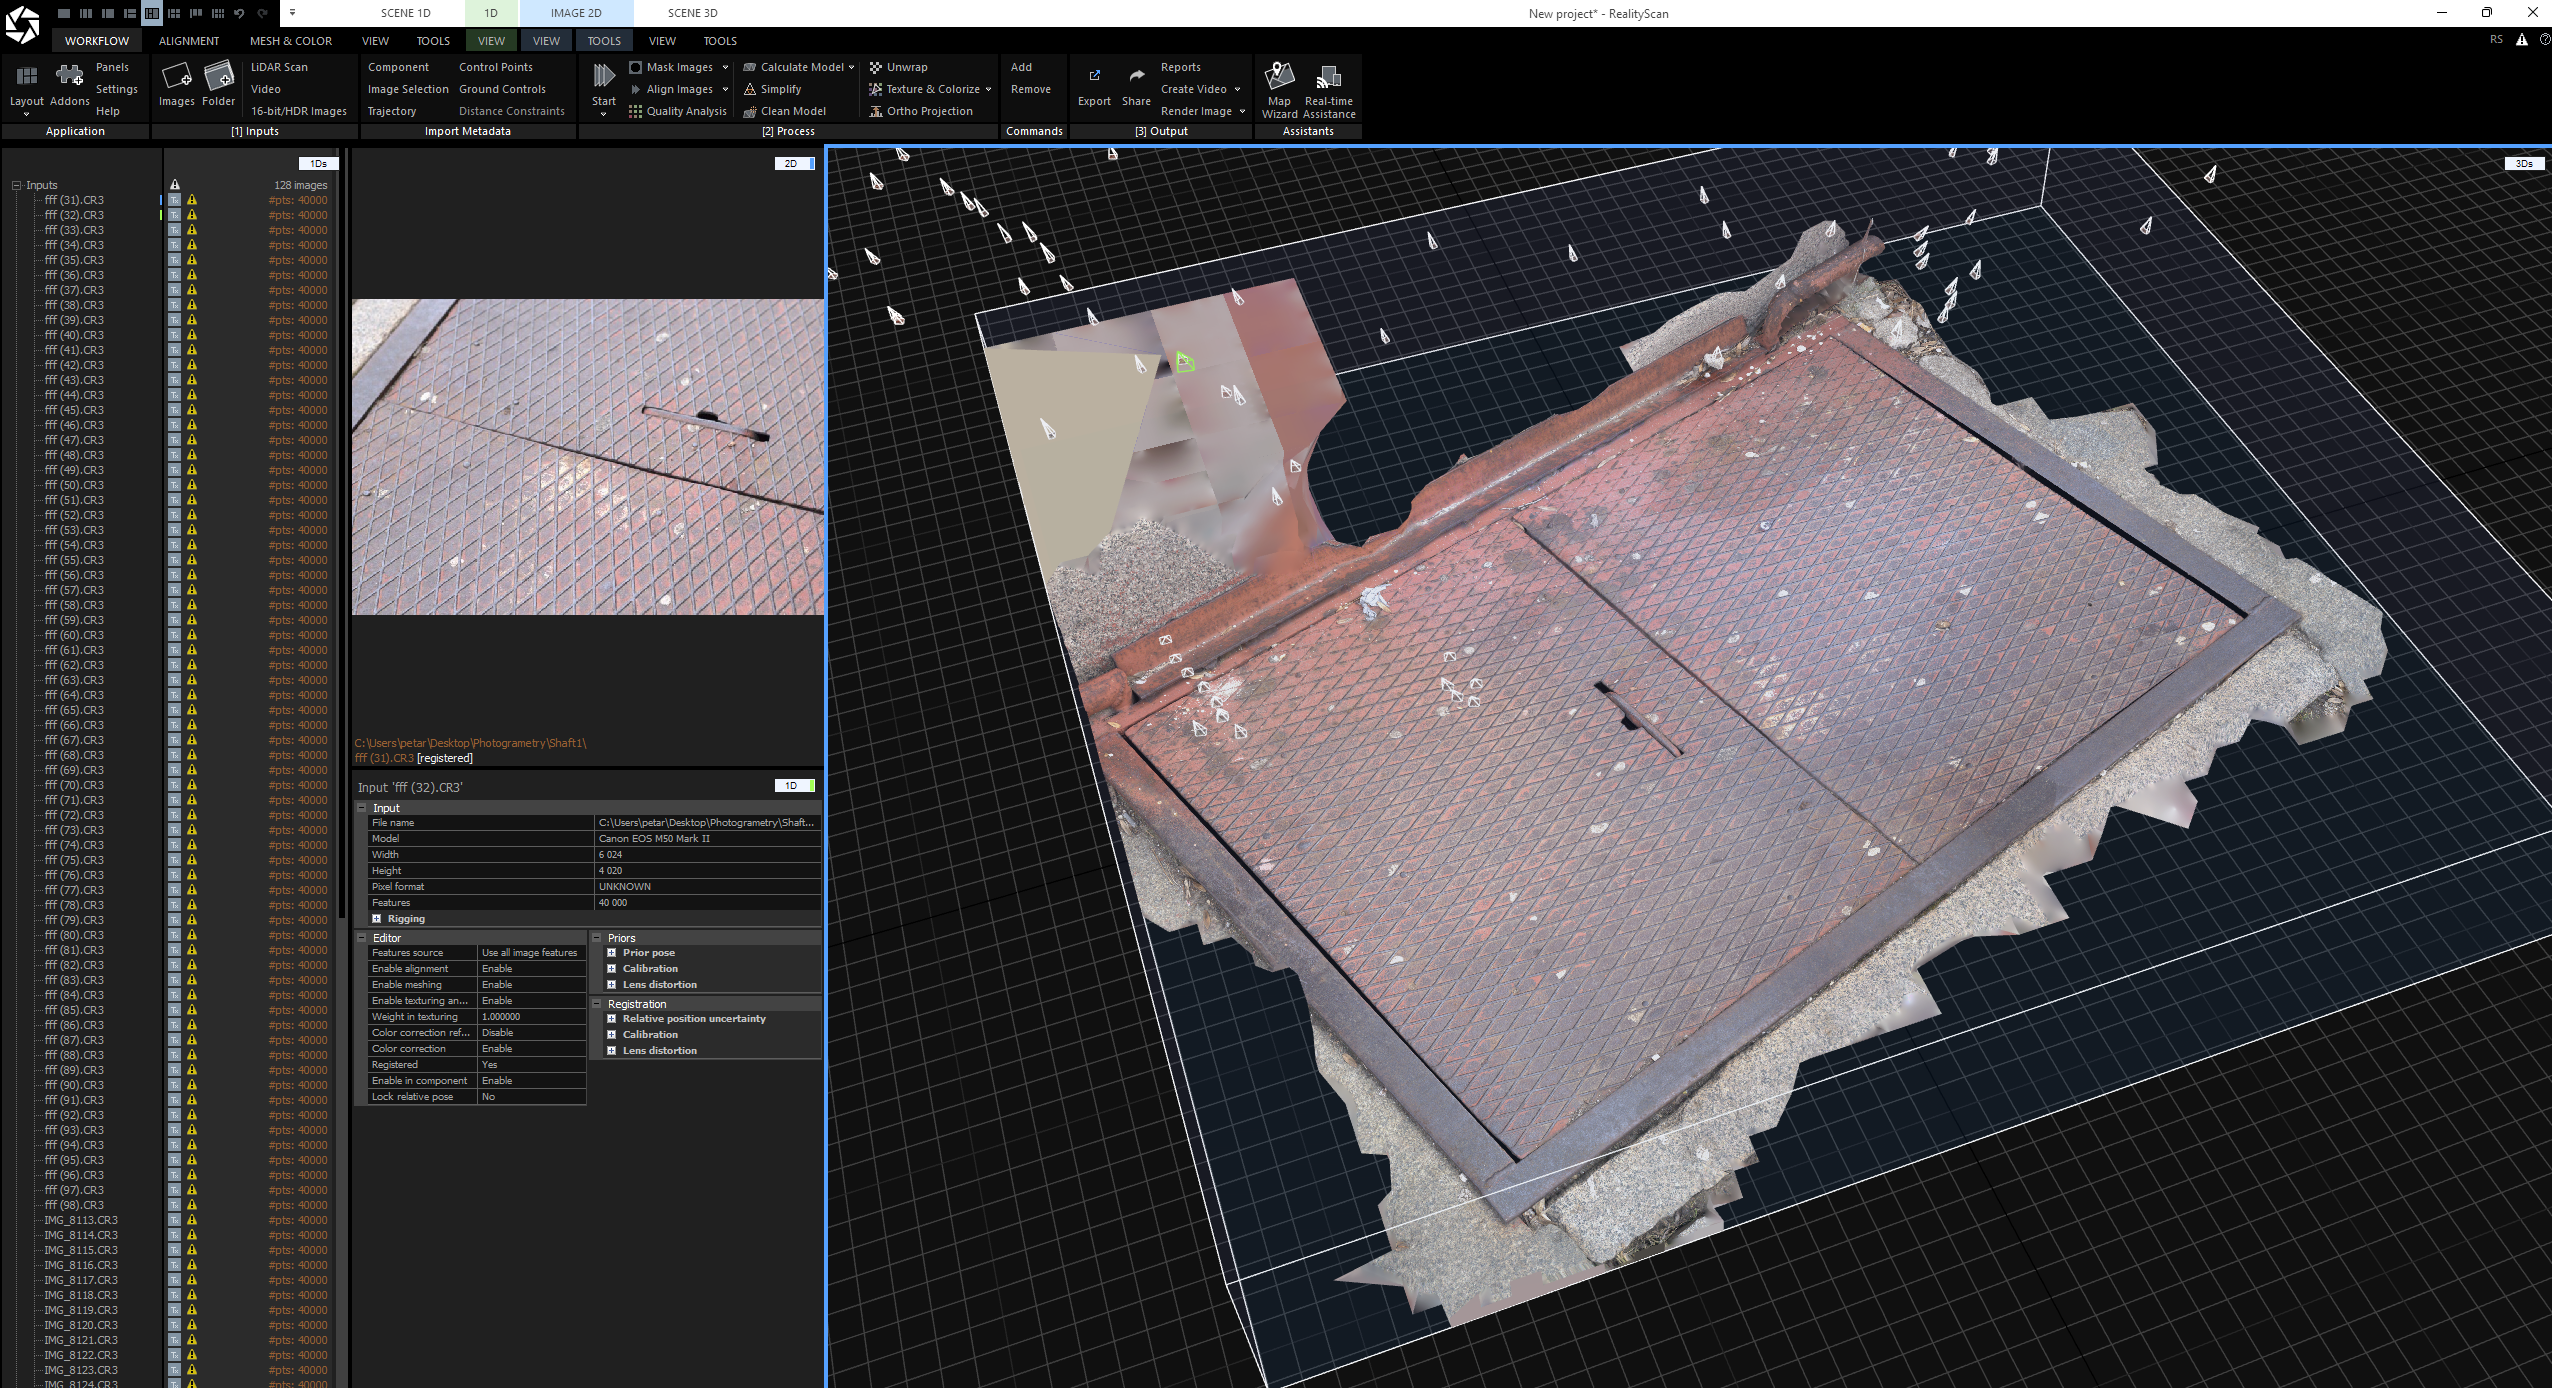This screenshot has height=1388, width=2552.
Task: Open the MESH & COLOR tab
Action: [x=290, y=41]
